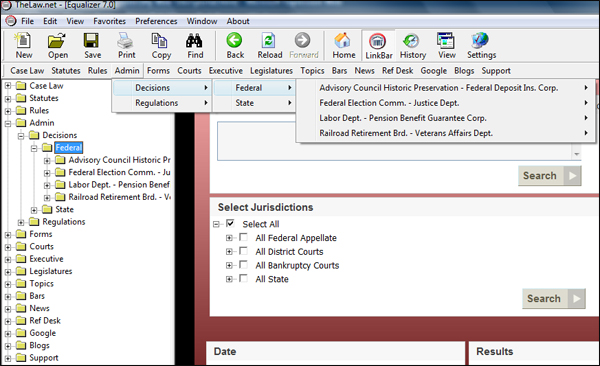Select Railroad Retirement Brd. - Veterans Affairs Dept. entry
The width and height of the screenshot is (600, 366).
(446, 133)
